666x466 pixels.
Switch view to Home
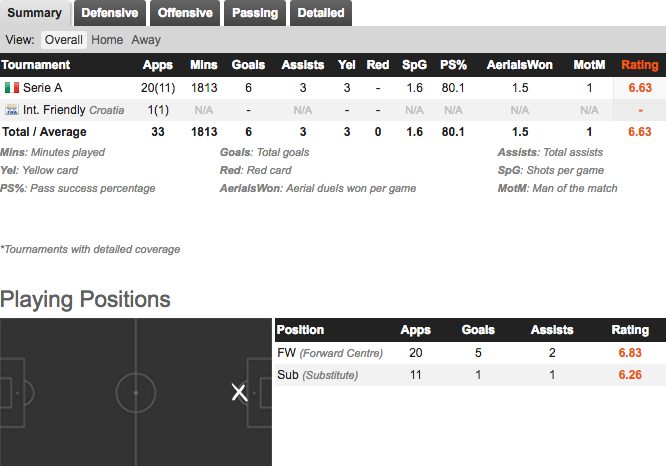pyautogui.click(x=107, y=40)
